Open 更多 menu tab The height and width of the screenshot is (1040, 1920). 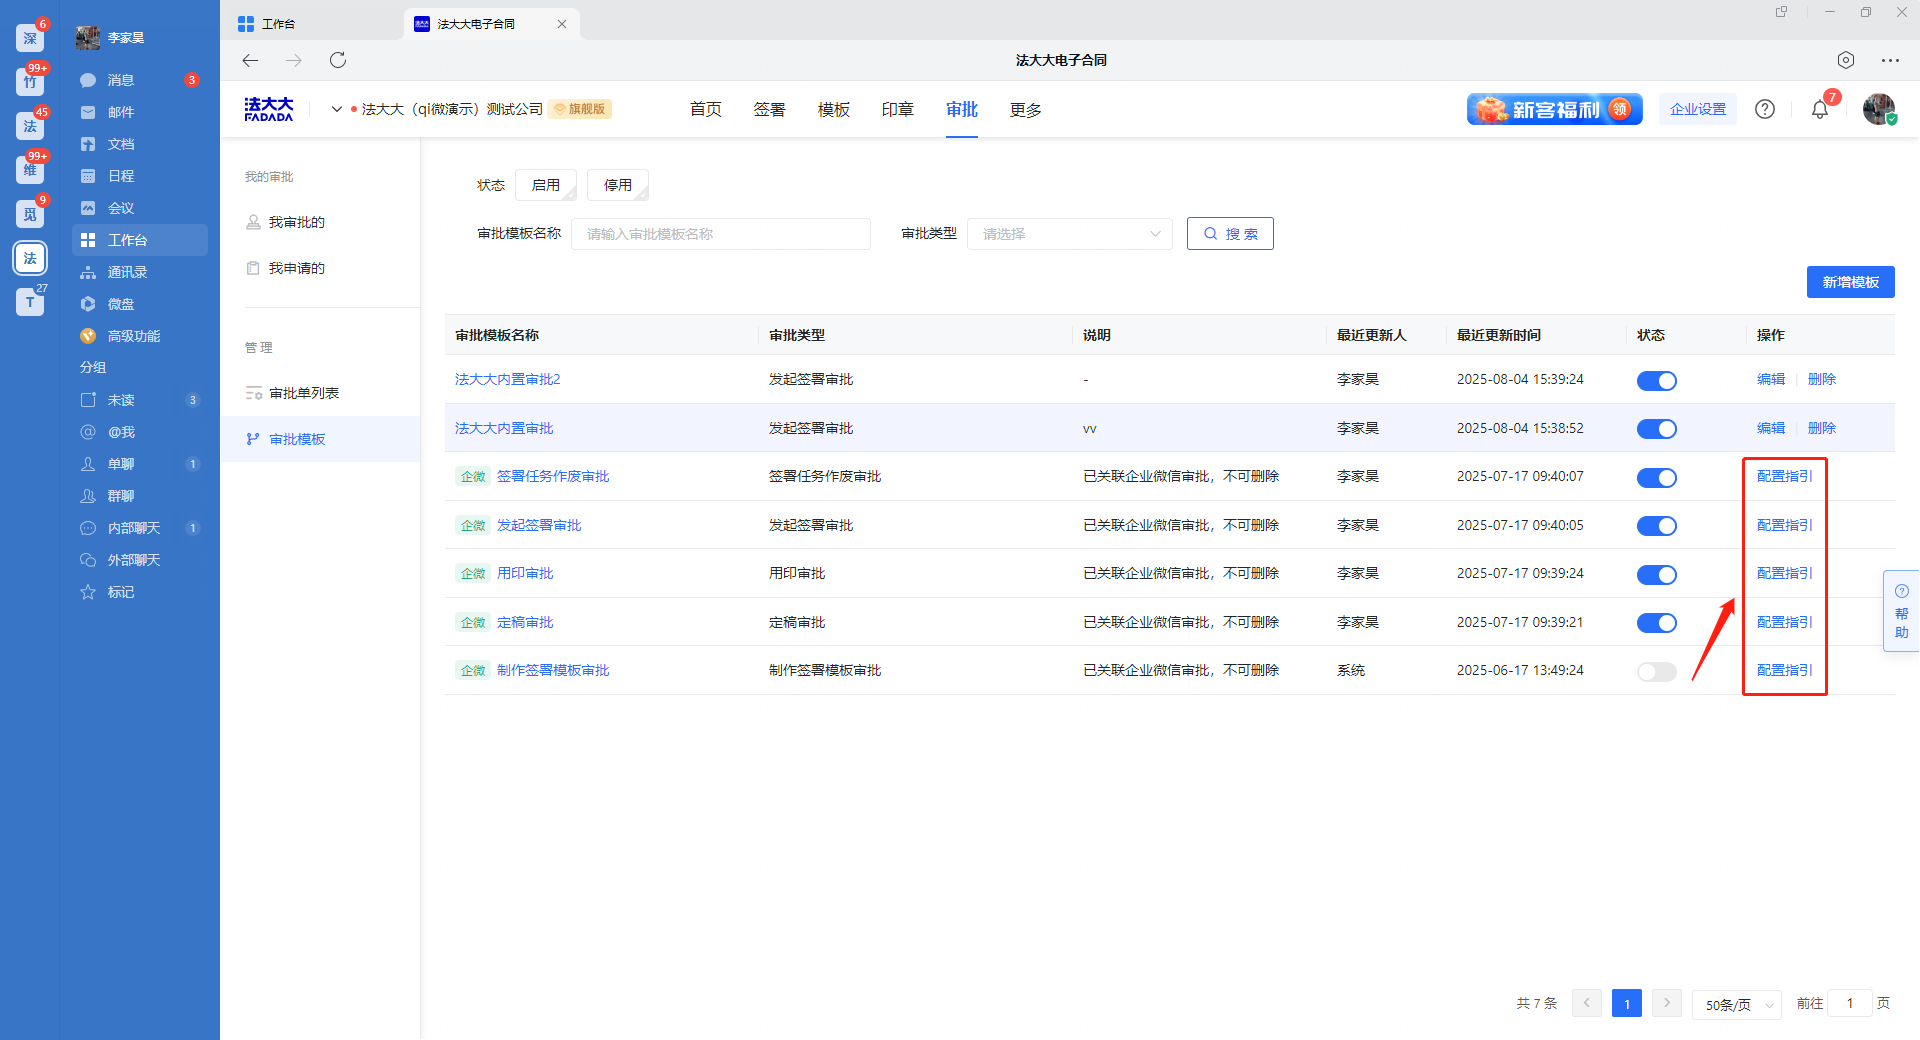(x=1026, y=109)
